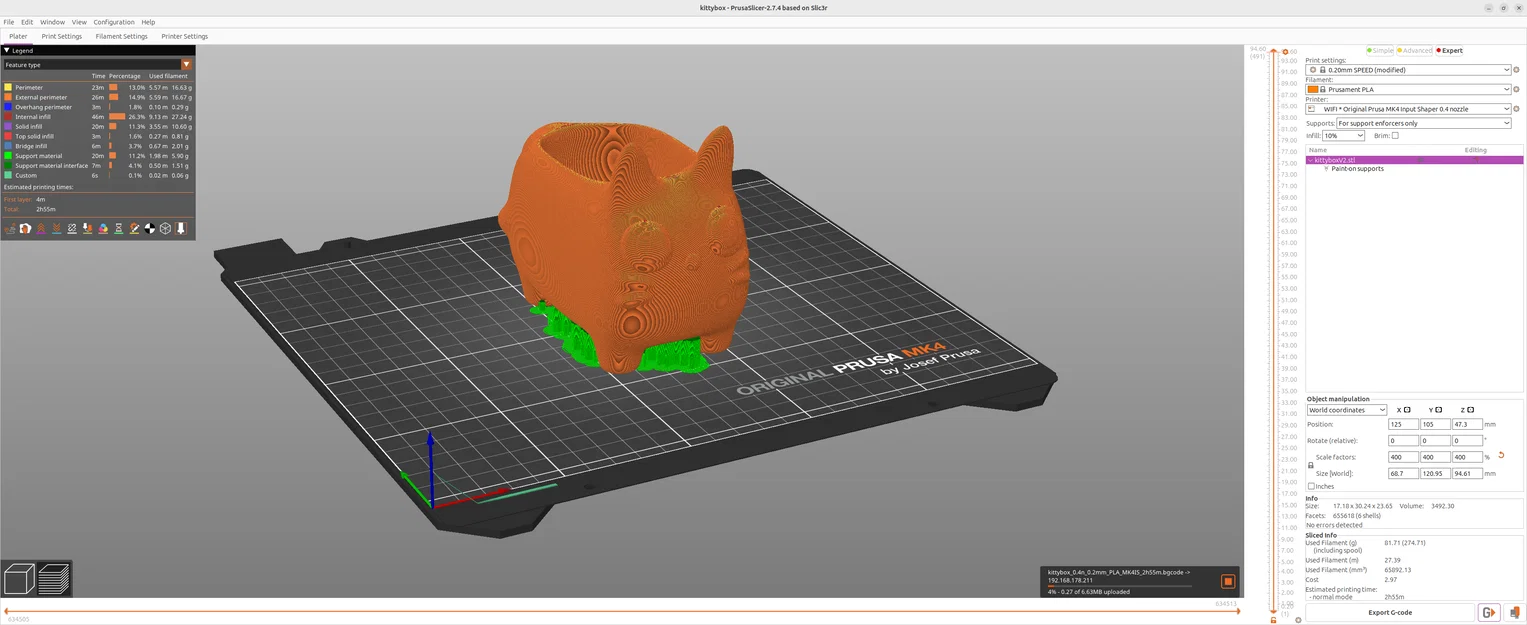Select Expert mode
Screen dimensions: 1527x625
click(1449, 50)
